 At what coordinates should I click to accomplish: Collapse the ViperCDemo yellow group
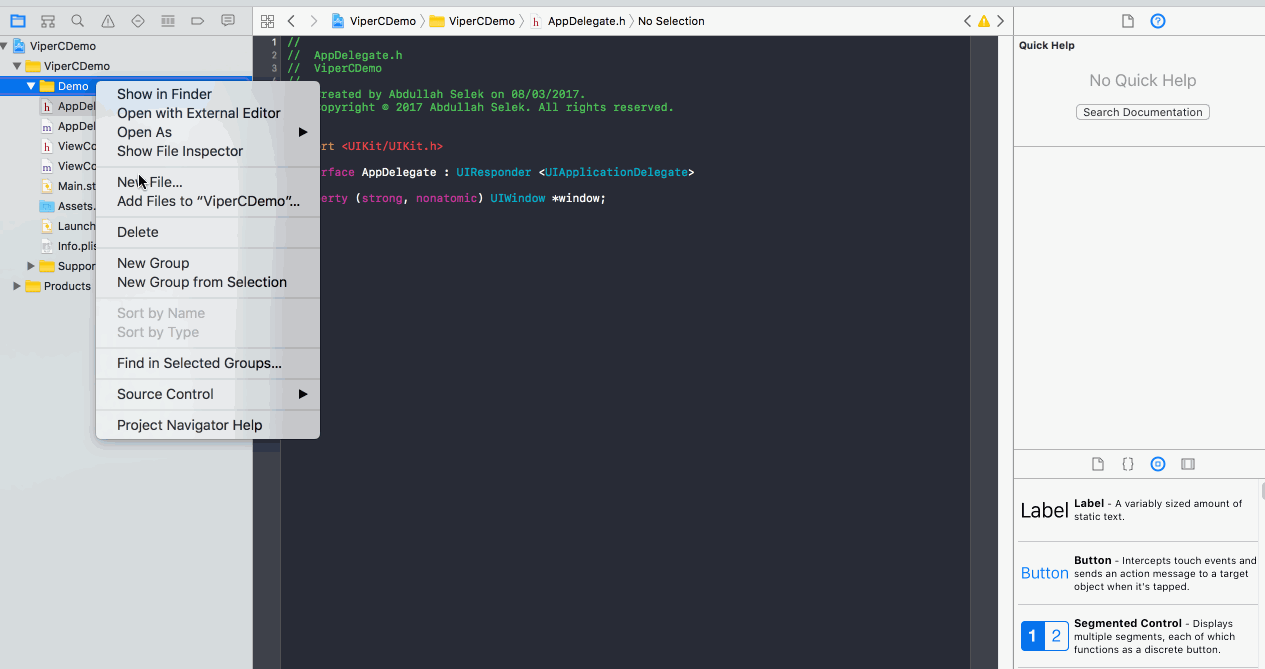tap(17, 66)
